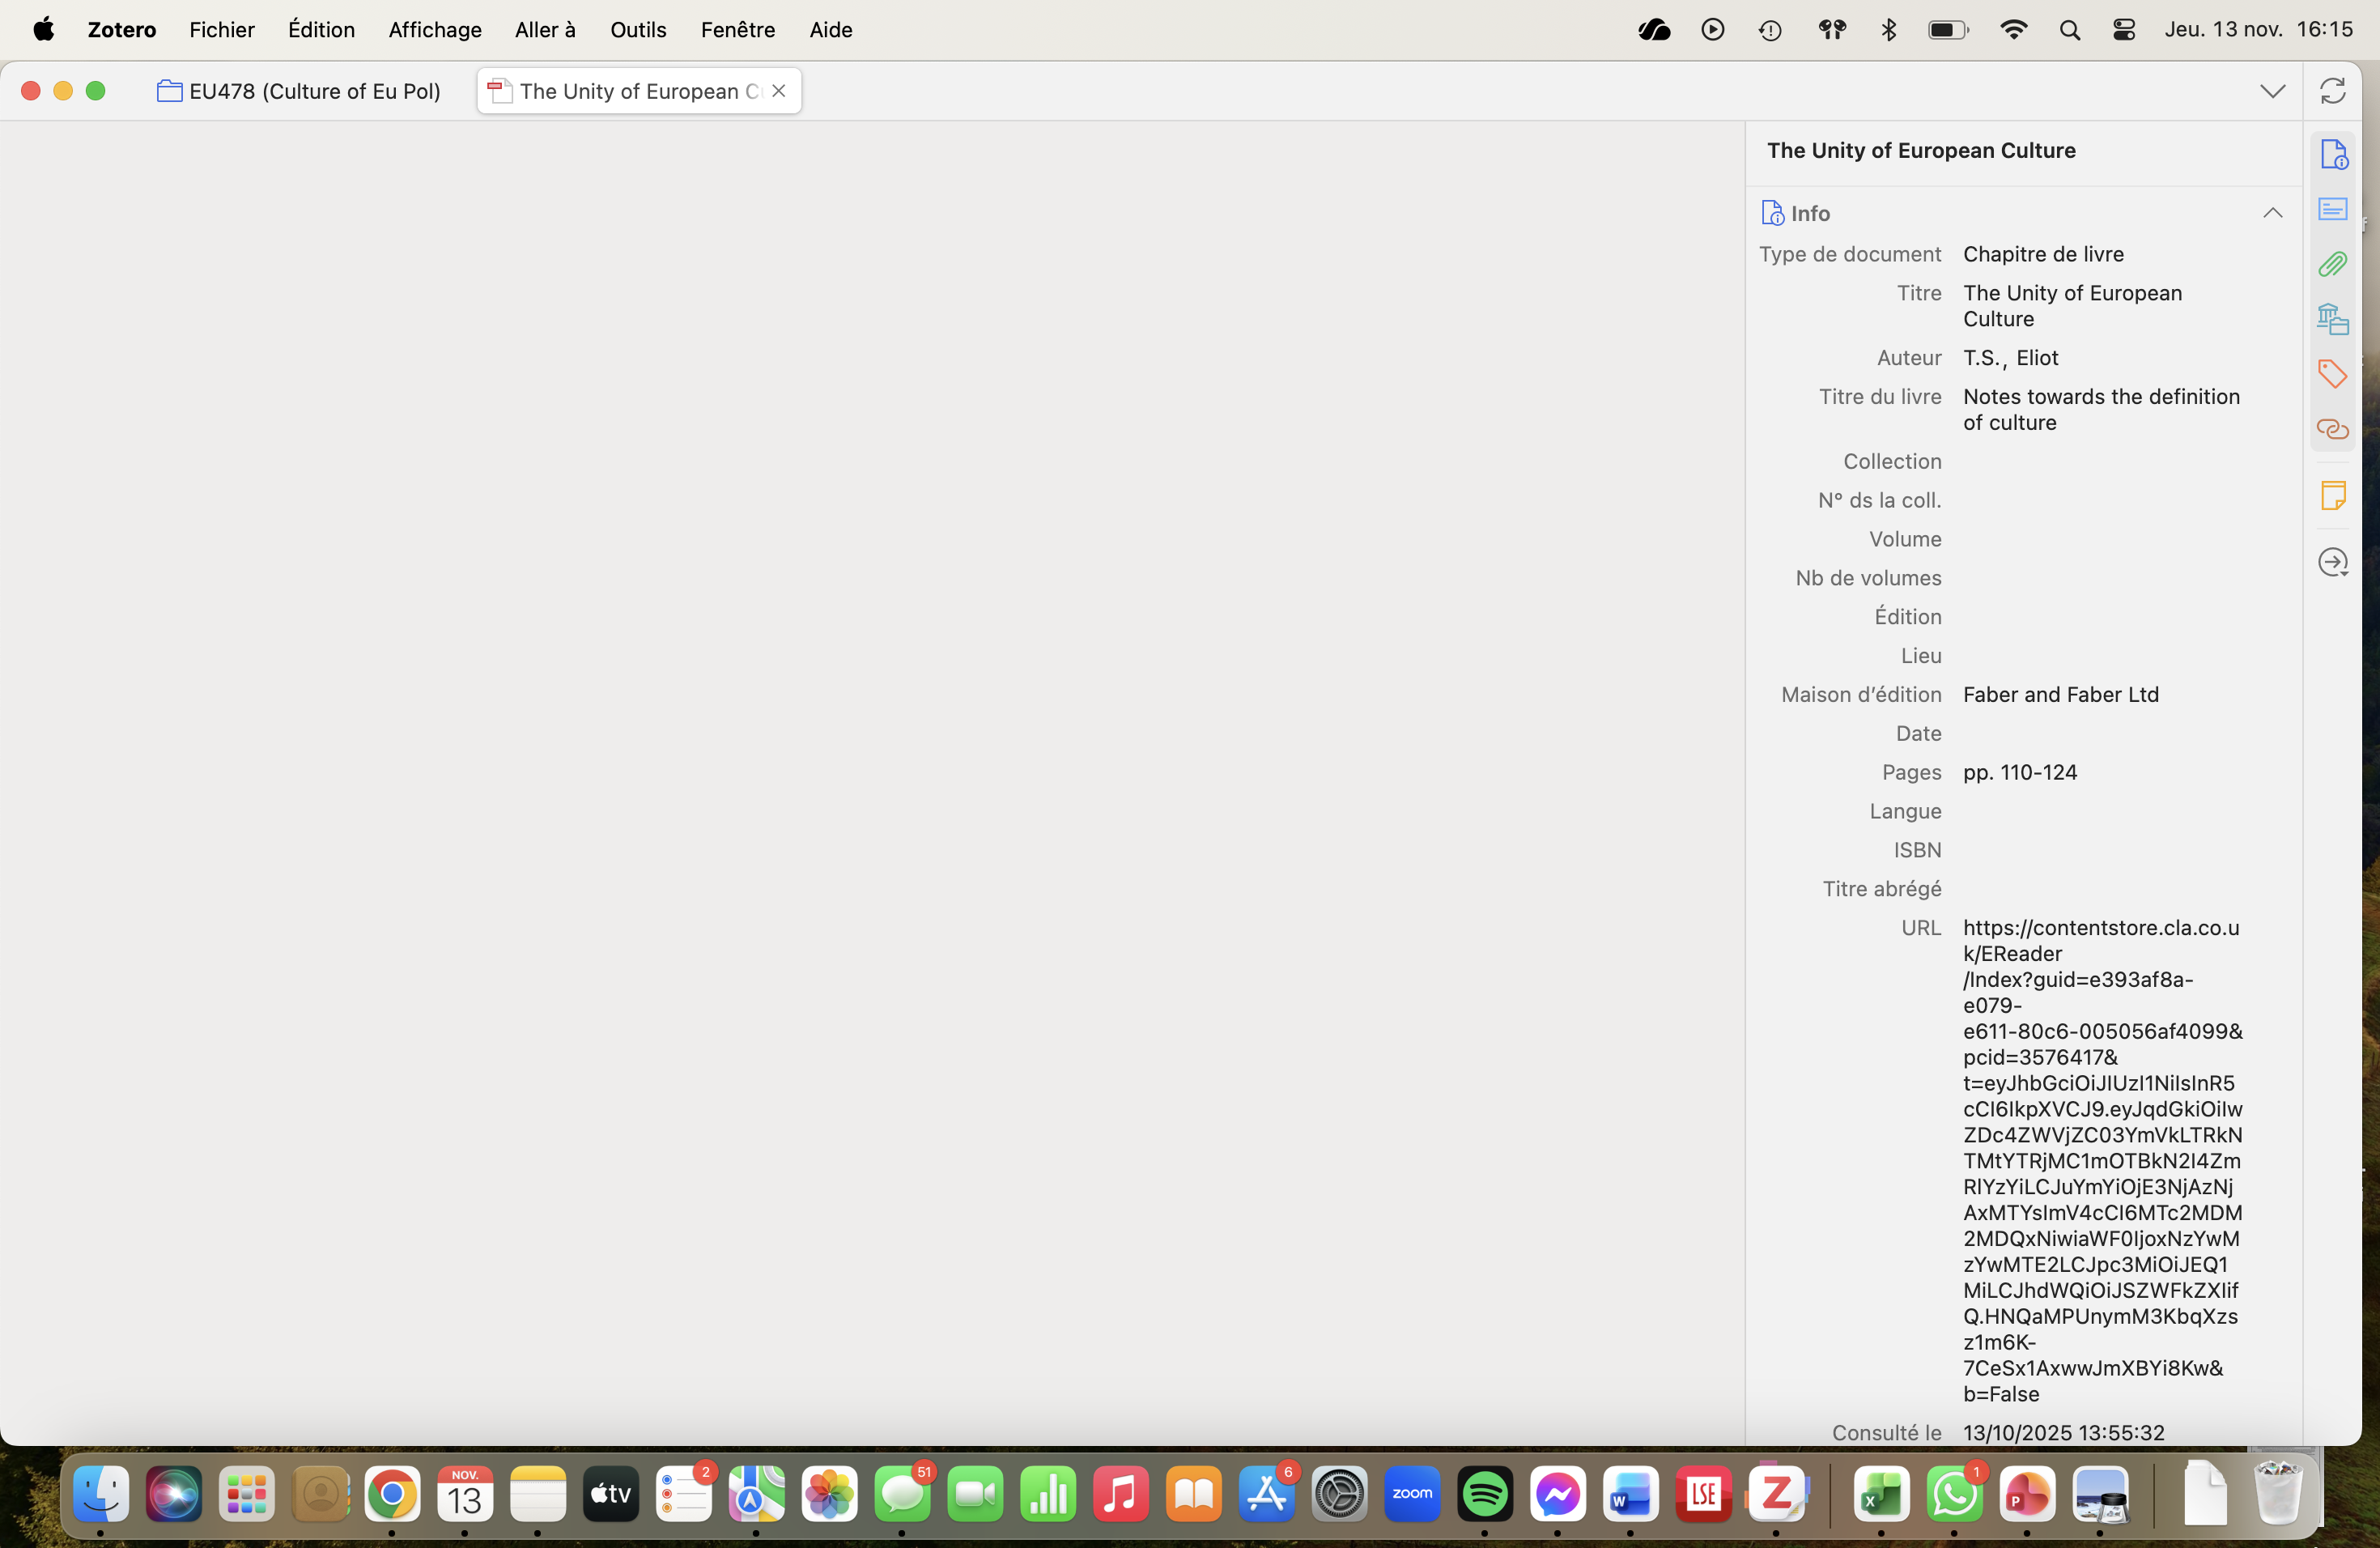This screenshot has width=2380, height=1548.
Task: Open macOS Control Center in menu bar
Action: (x=2123, y=30)
